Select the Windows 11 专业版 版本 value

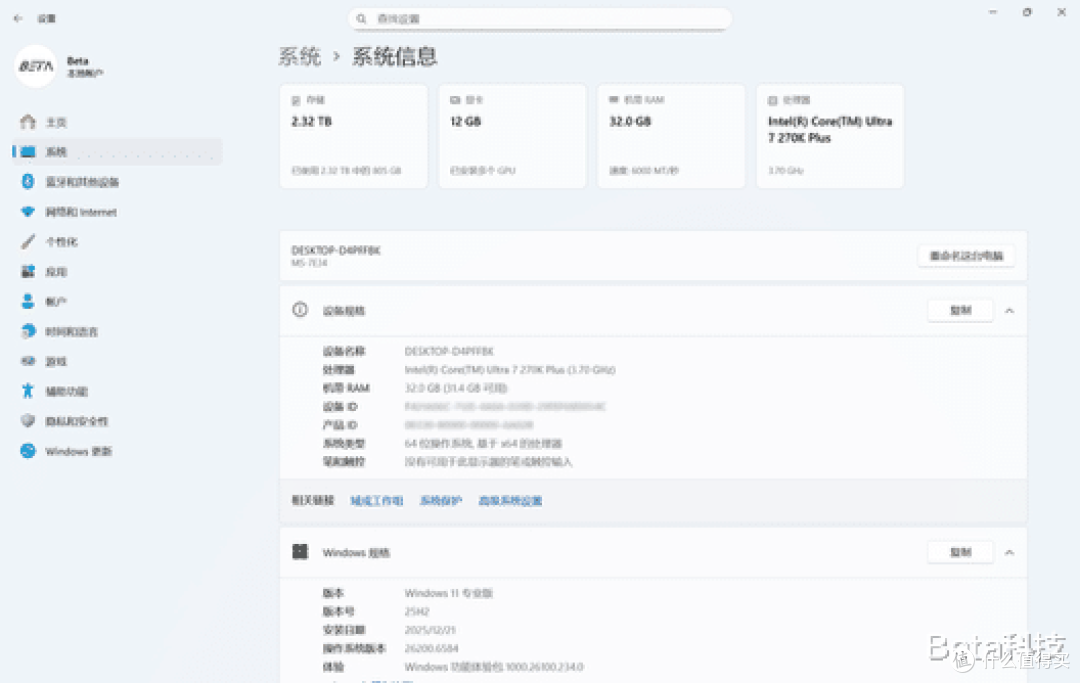[448, 593]
